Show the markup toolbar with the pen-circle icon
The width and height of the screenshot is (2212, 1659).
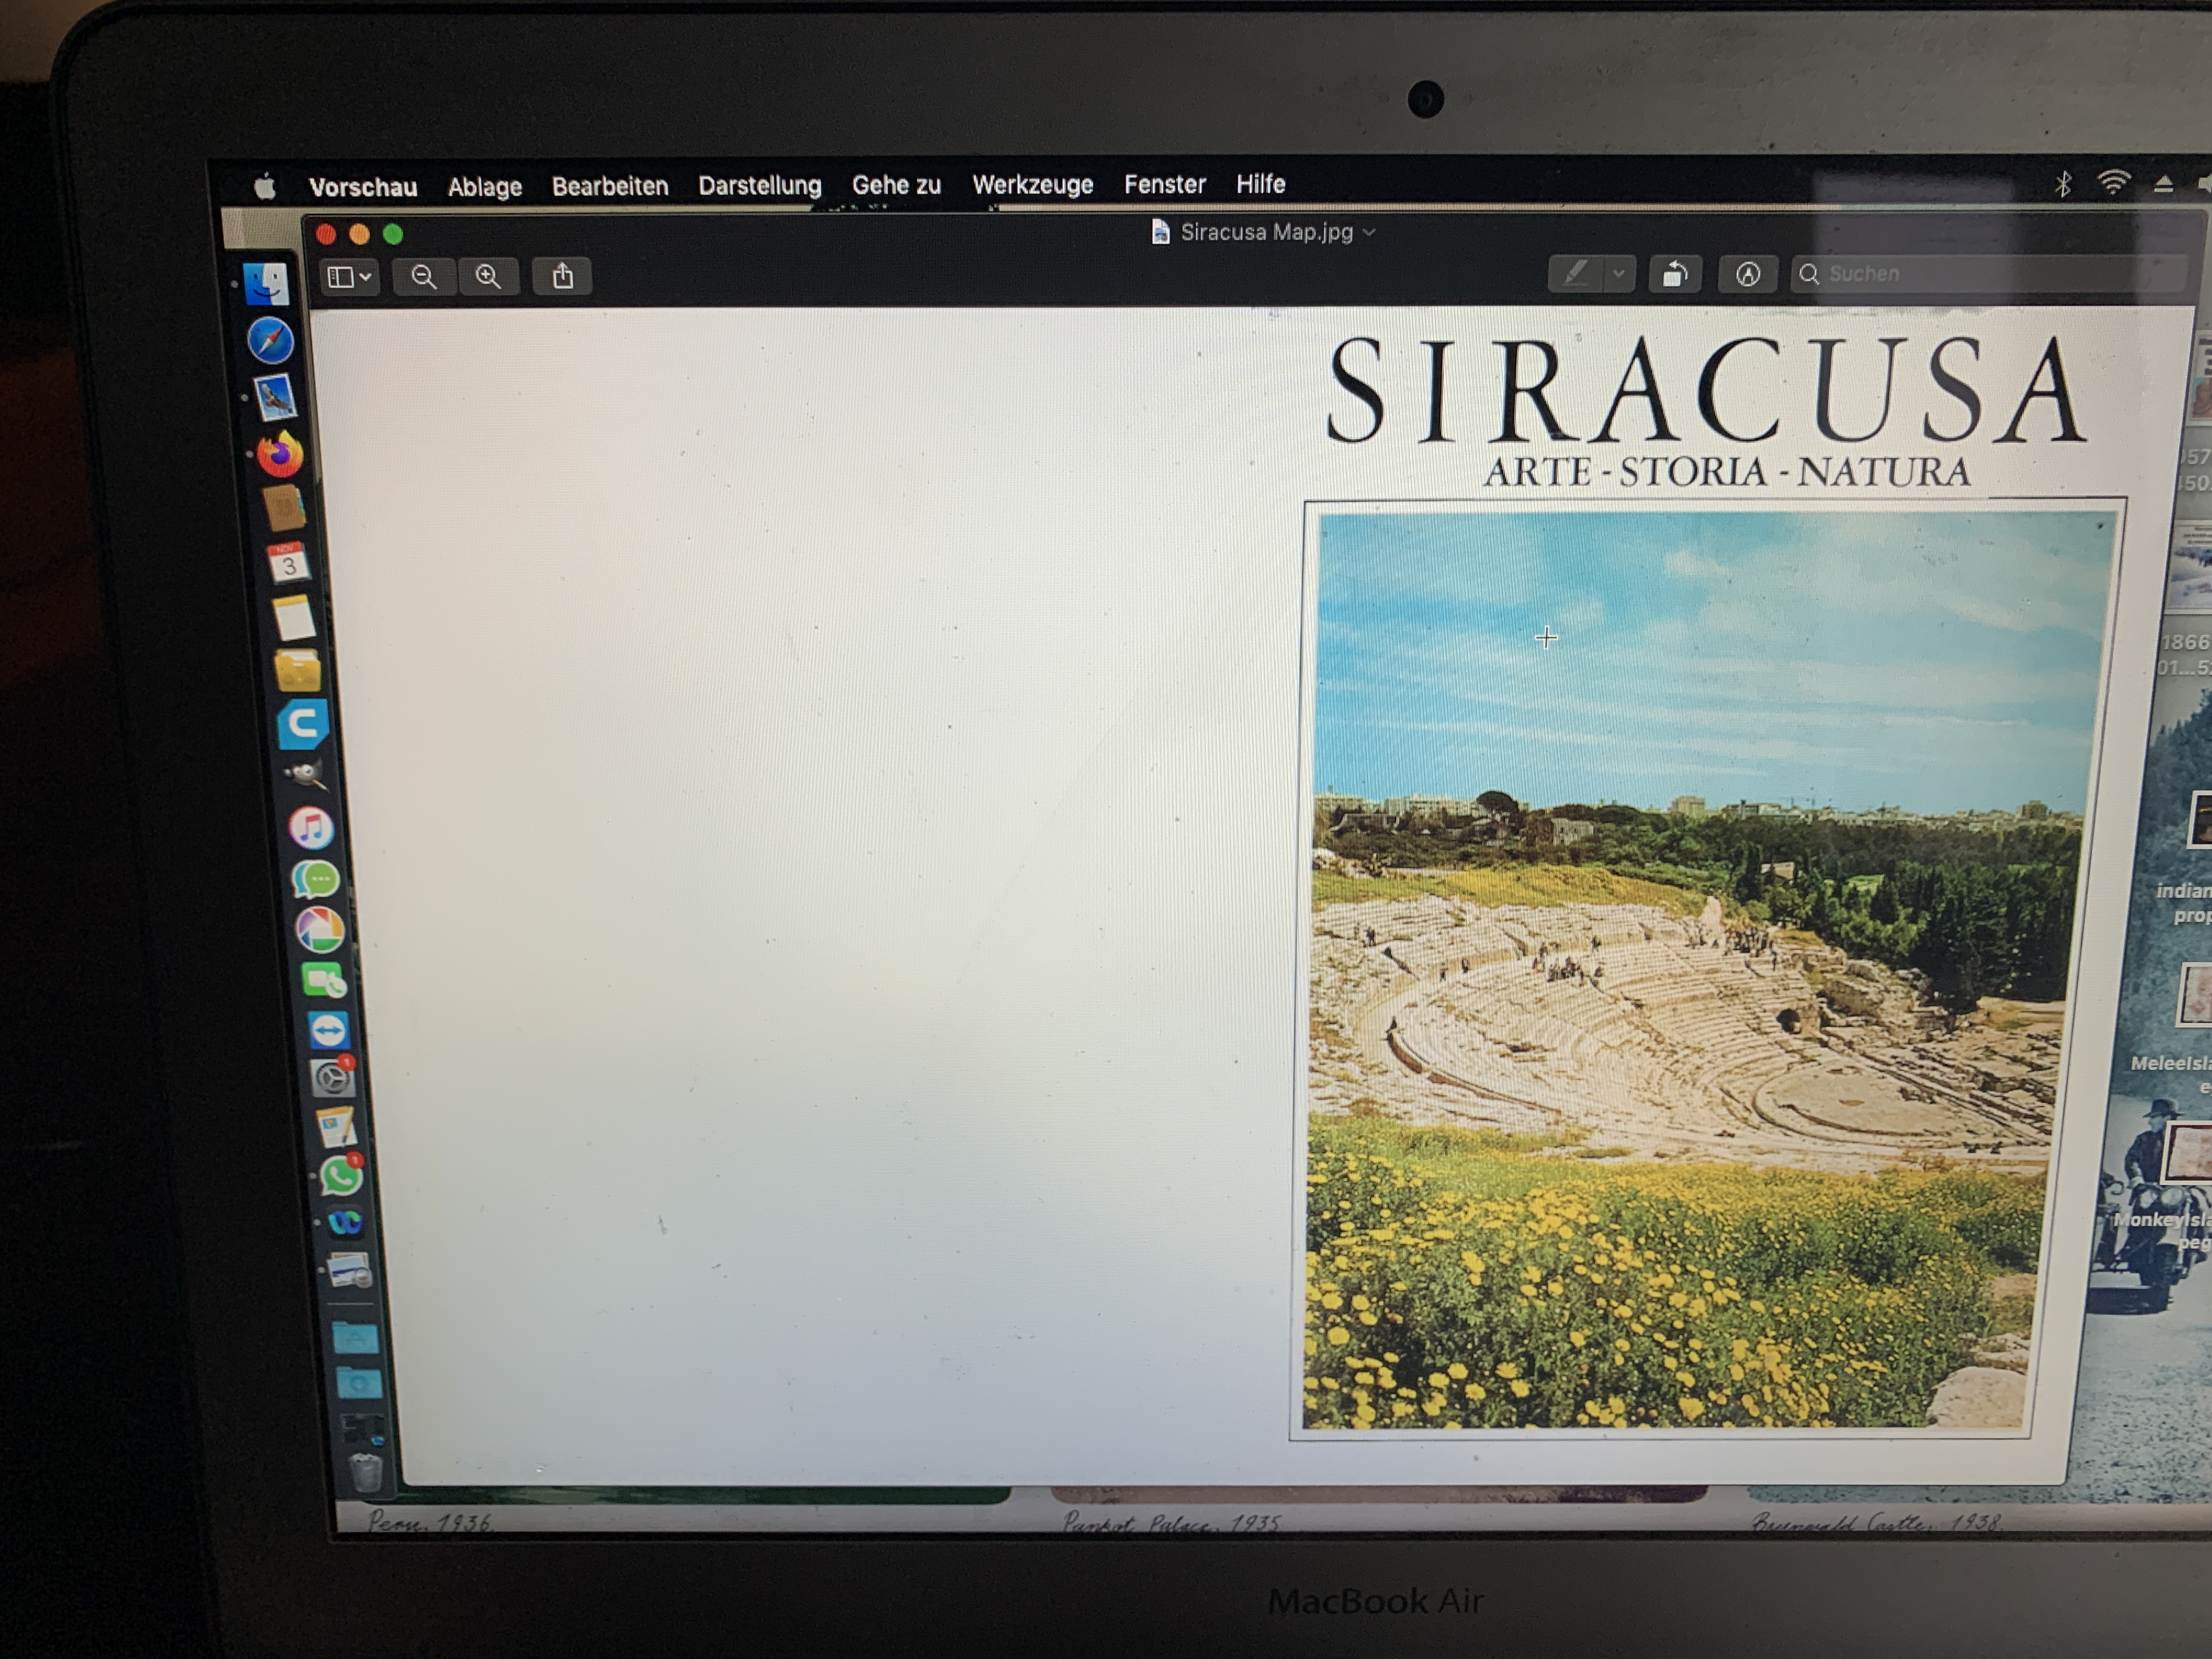pyautogui.click(x=1747, y=274)
